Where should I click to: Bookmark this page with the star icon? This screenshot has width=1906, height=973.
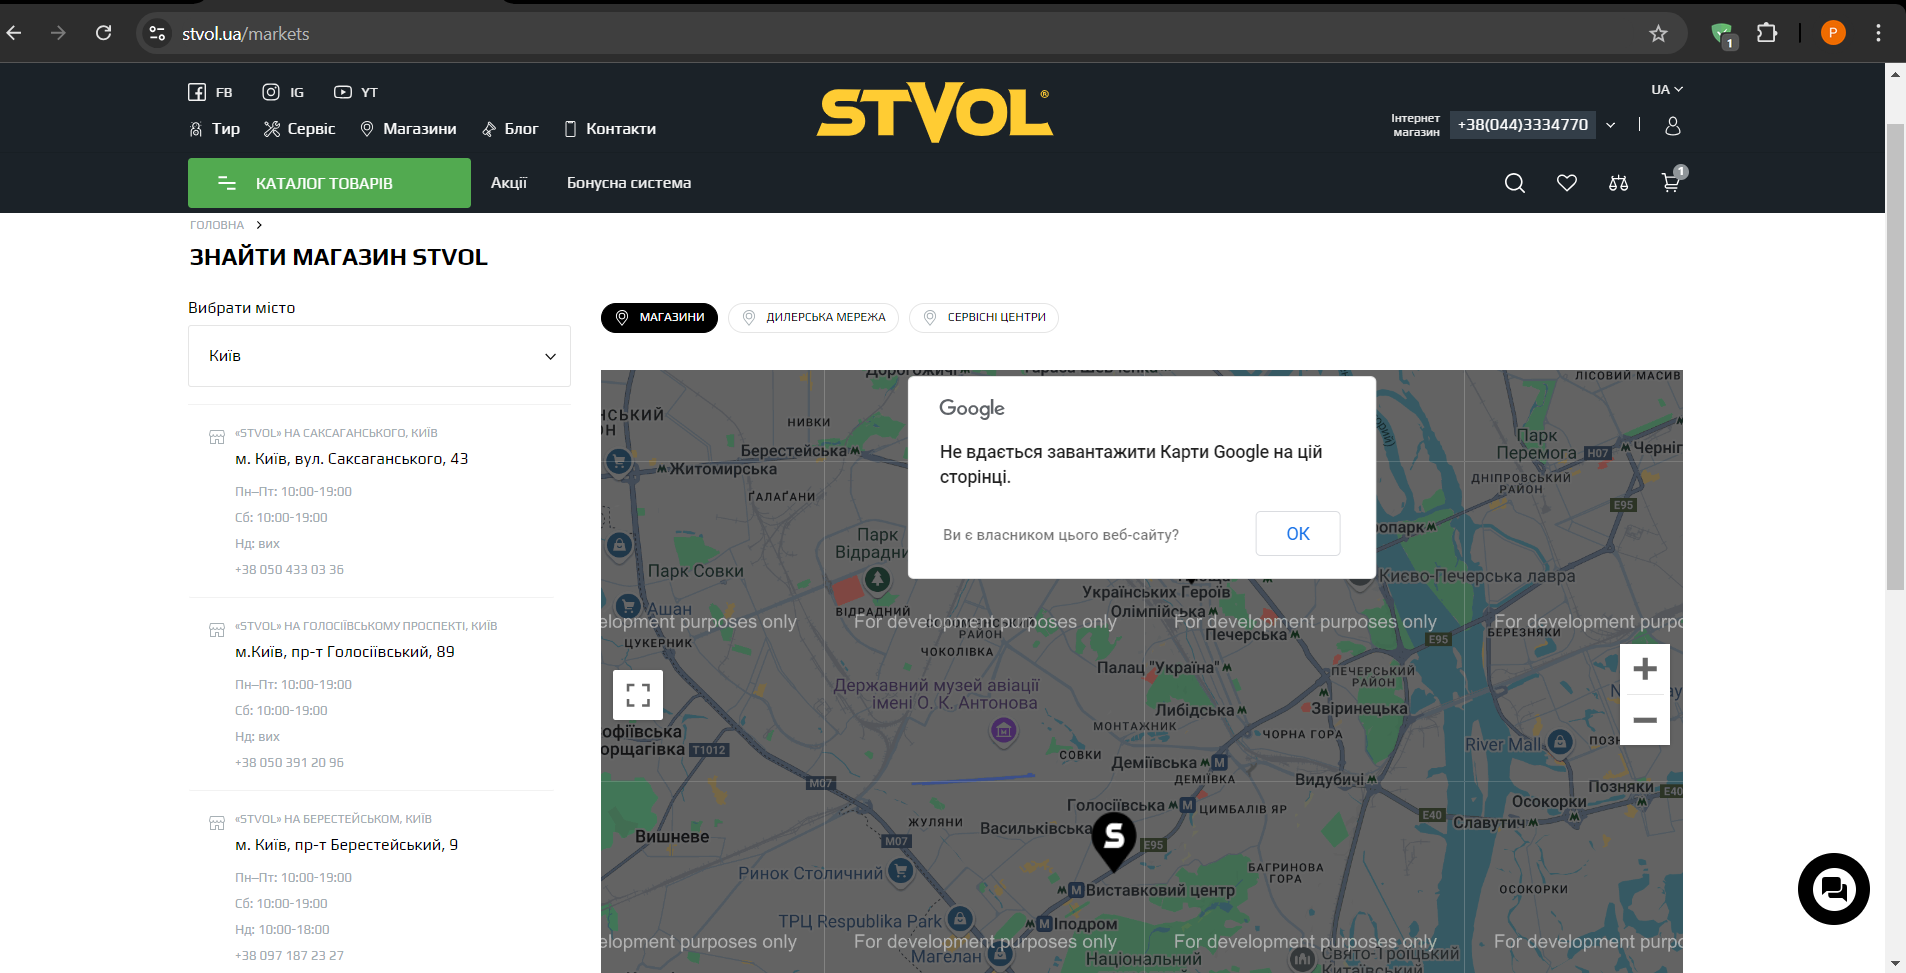coord(1659,33)
